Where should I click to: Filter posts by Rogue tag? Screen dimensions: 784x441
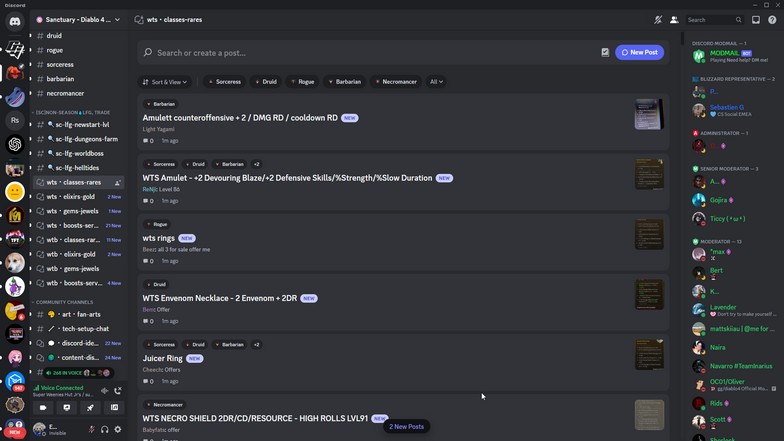(302, 82)
